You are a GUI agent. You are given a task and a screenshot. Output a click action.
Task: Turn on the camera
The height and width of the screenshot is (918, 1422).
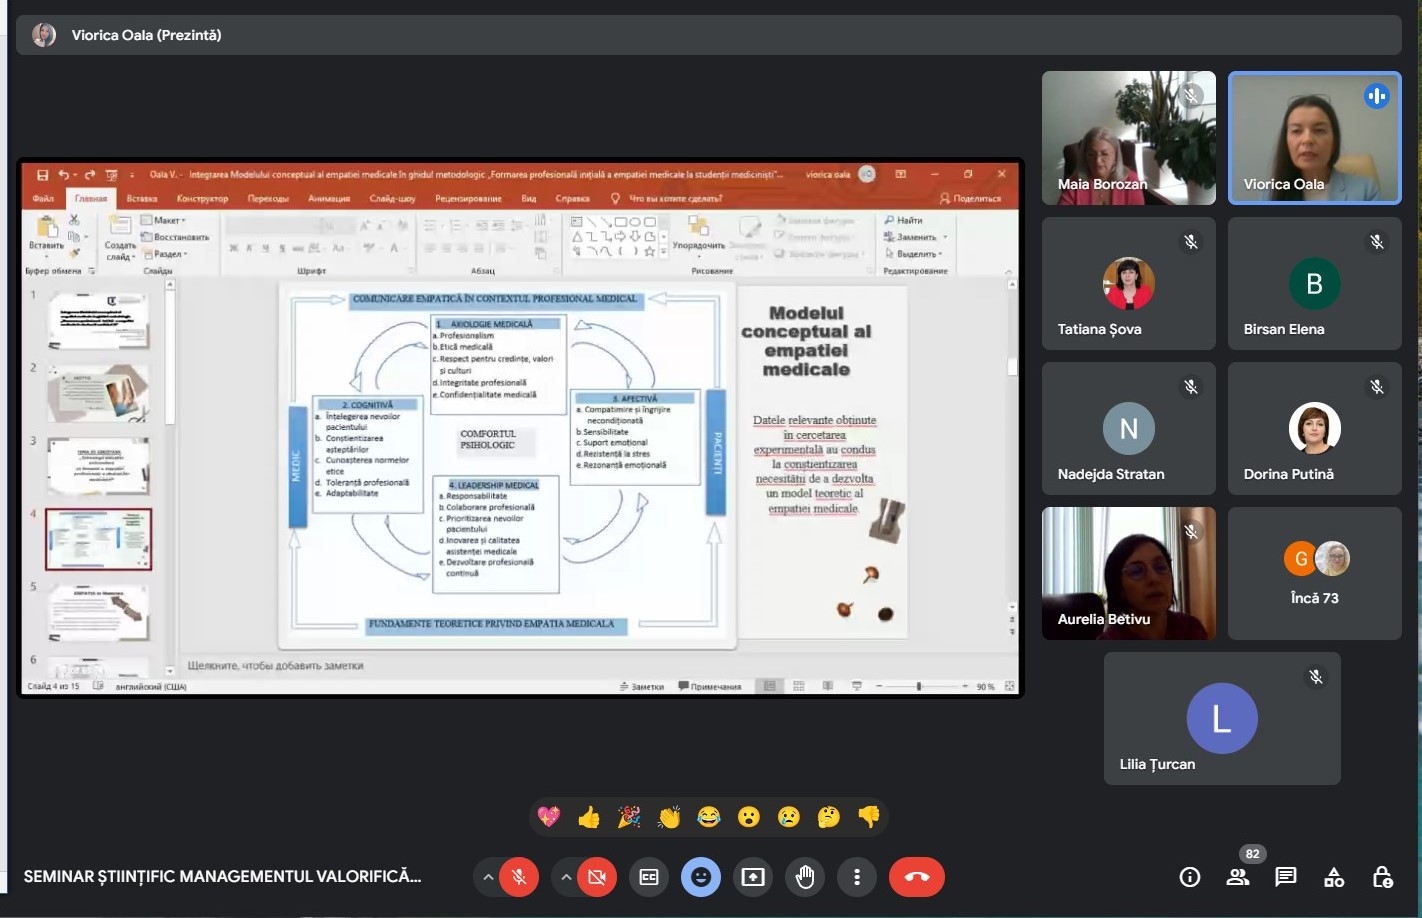tap(597, 877)
